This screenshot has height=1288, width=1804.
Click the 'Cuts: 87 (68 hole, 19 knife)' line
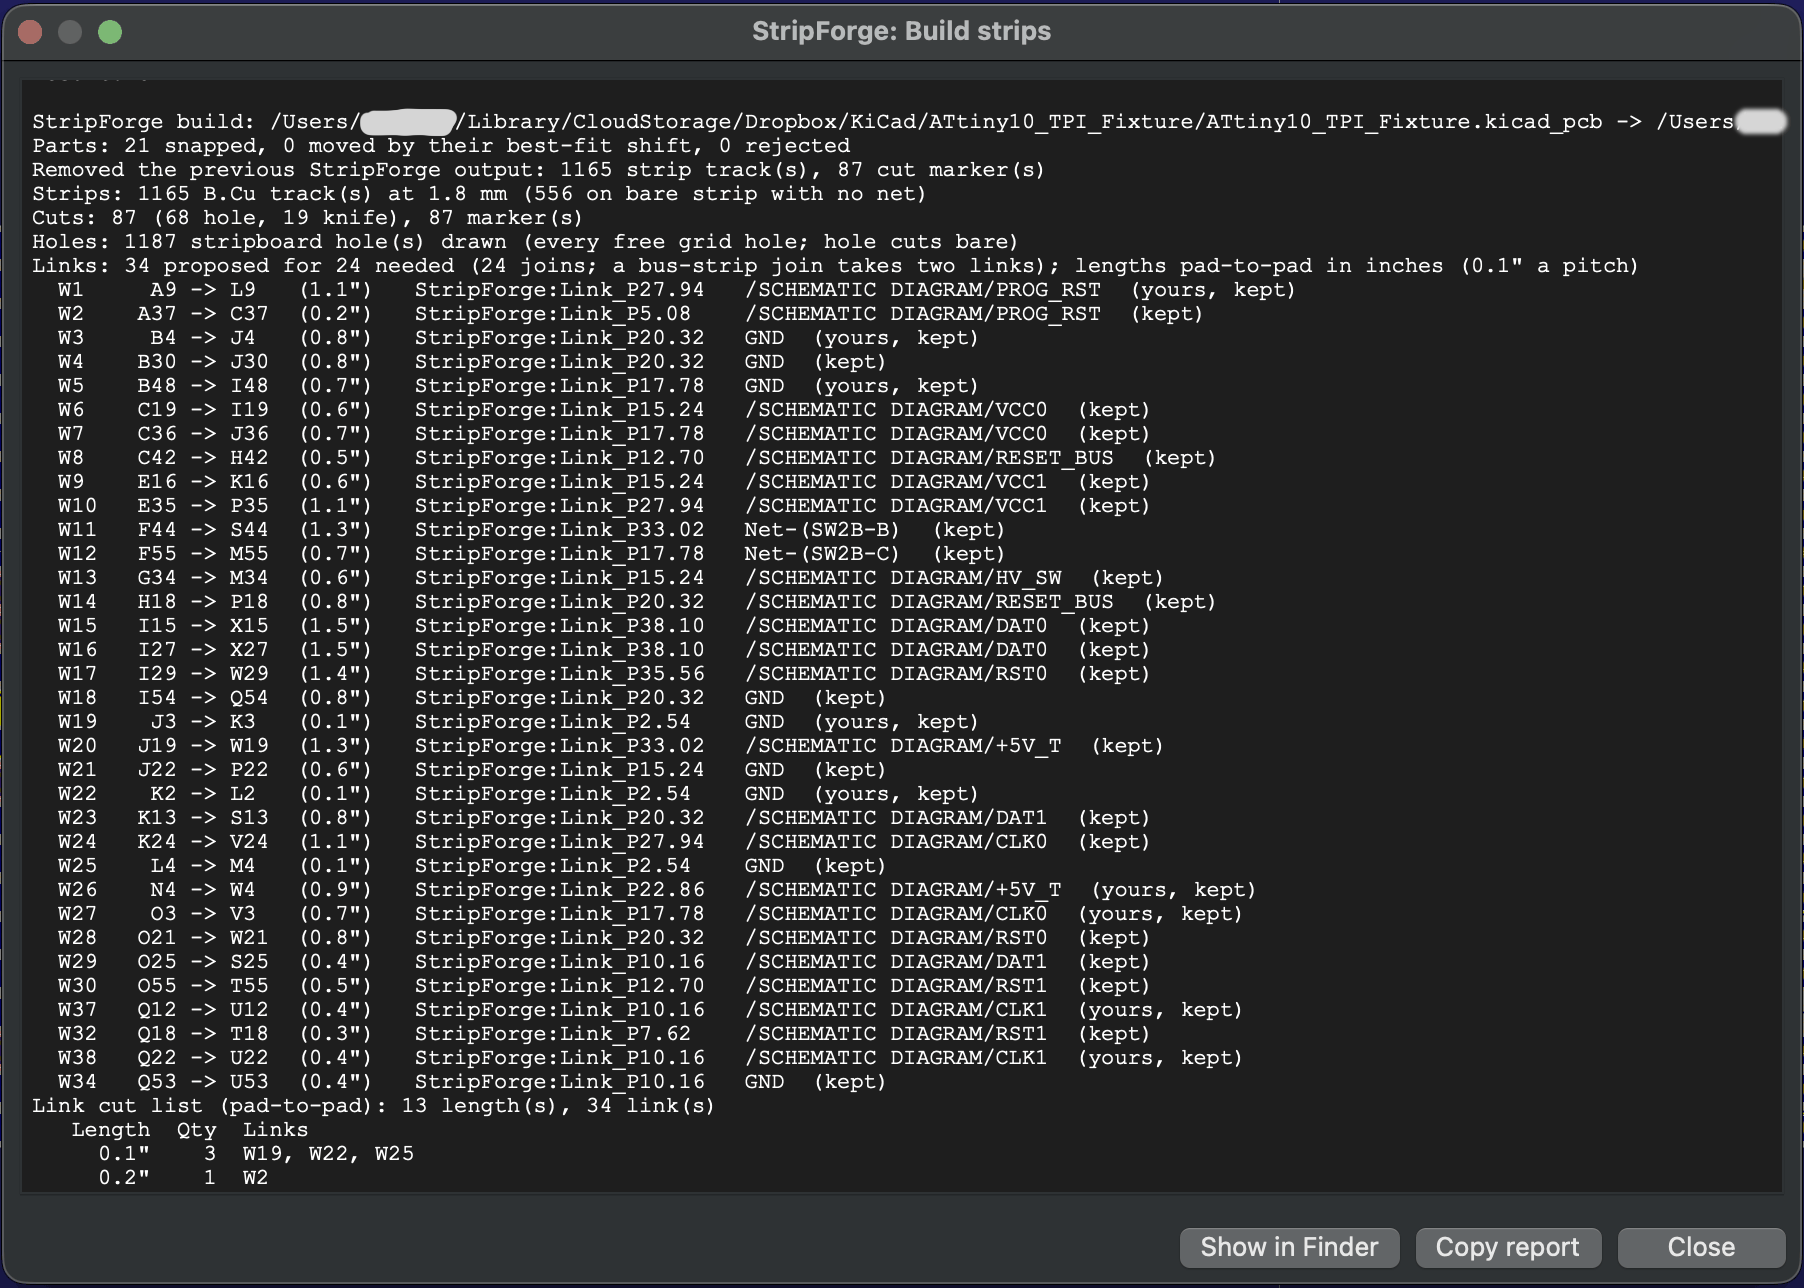(x=307, y=218)
